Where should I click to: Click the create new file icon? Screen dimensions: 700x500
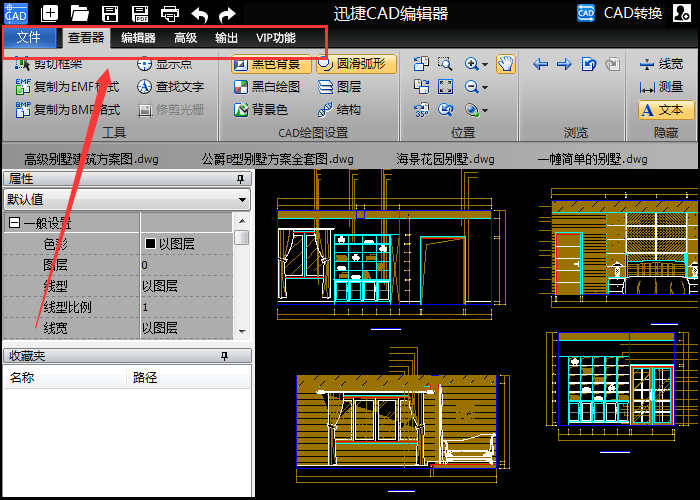[x=50, y=13]
